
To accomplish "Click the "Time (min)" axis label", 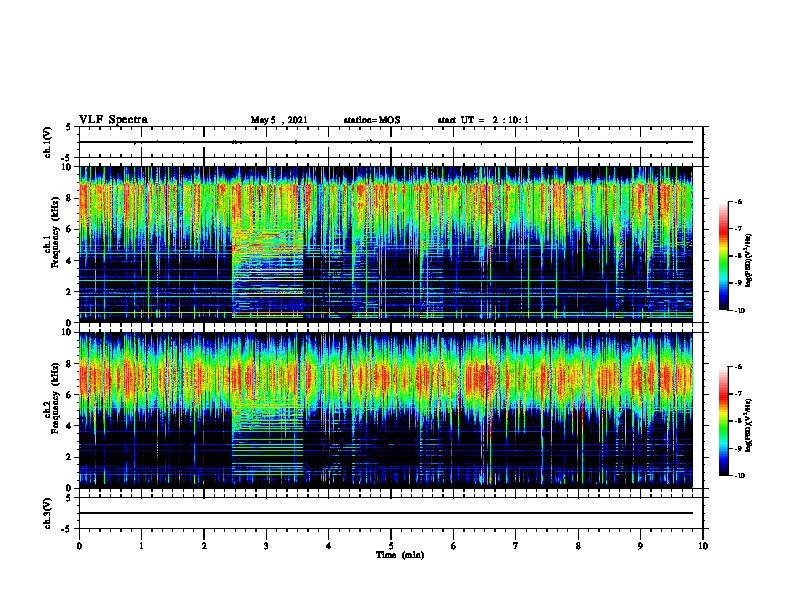I will (400, 555).
